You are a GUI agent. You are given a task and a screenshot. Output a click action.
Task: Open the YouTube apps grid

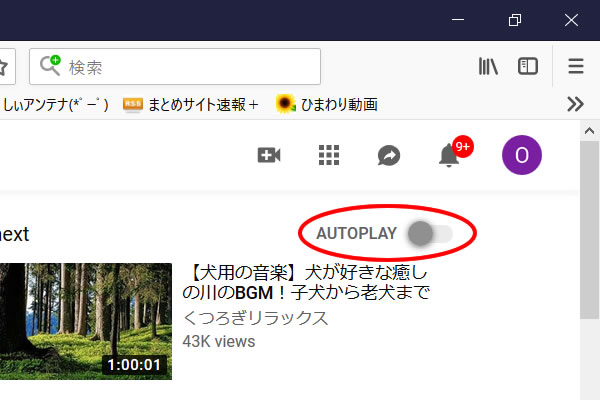(328, 155)
